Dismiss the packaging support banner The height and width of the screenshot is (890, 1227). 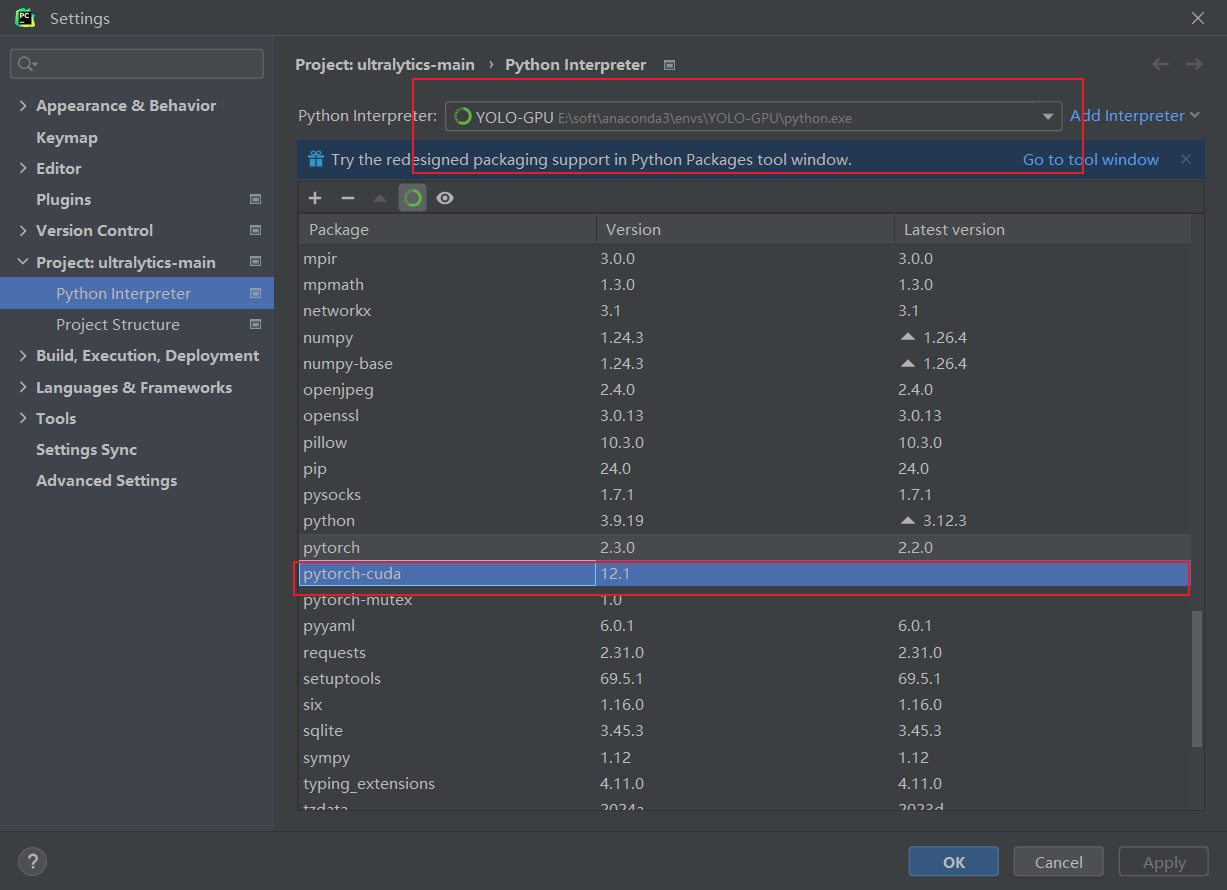point(1186,159)
